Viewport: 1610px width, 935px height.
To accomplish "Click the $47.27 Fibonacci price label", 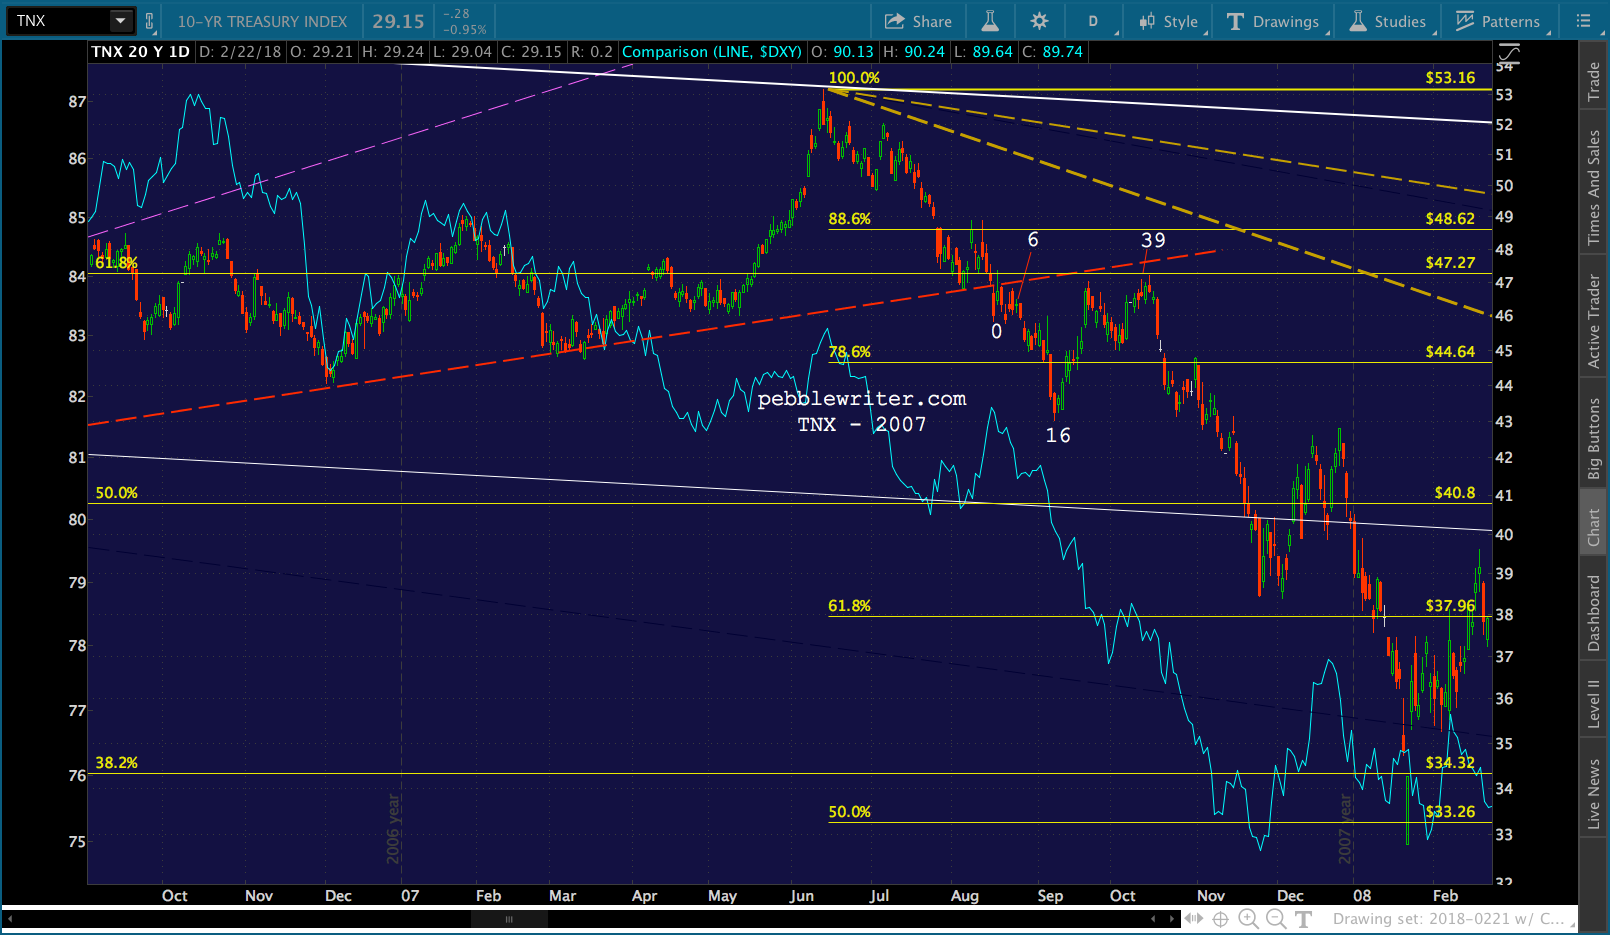I will tap(1450, 263).
